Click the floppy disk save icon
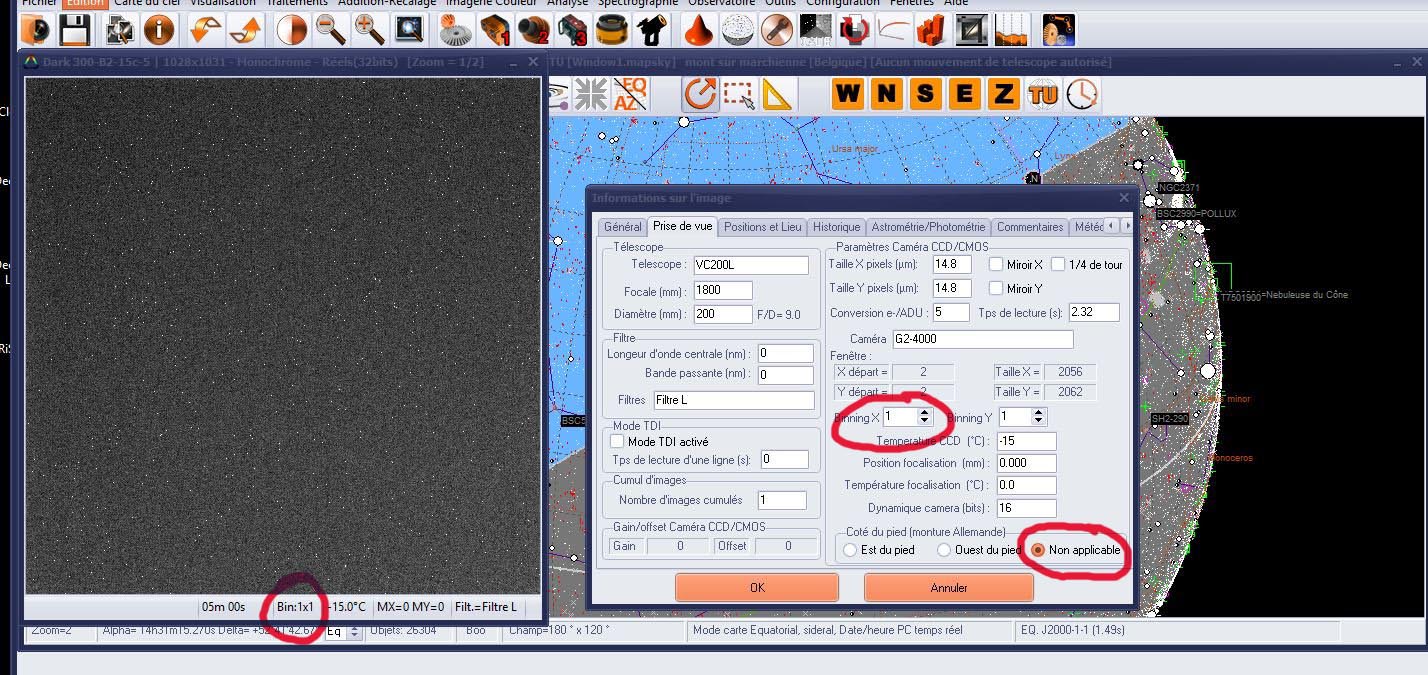Image resolution: width=1428 pixels, height=675 pixels. coord(75,30)
